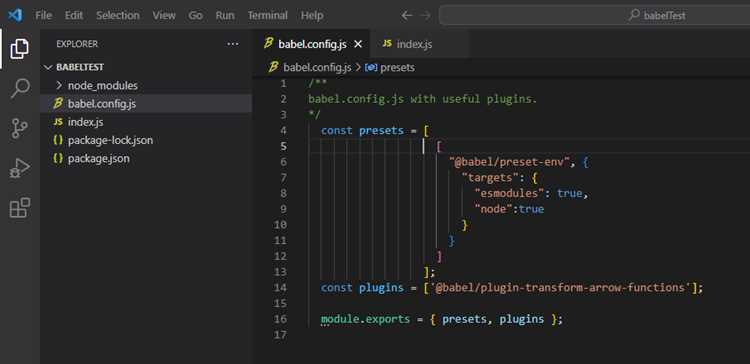Click the babelTest search command box
750x364 pixels.
point(595,15)
